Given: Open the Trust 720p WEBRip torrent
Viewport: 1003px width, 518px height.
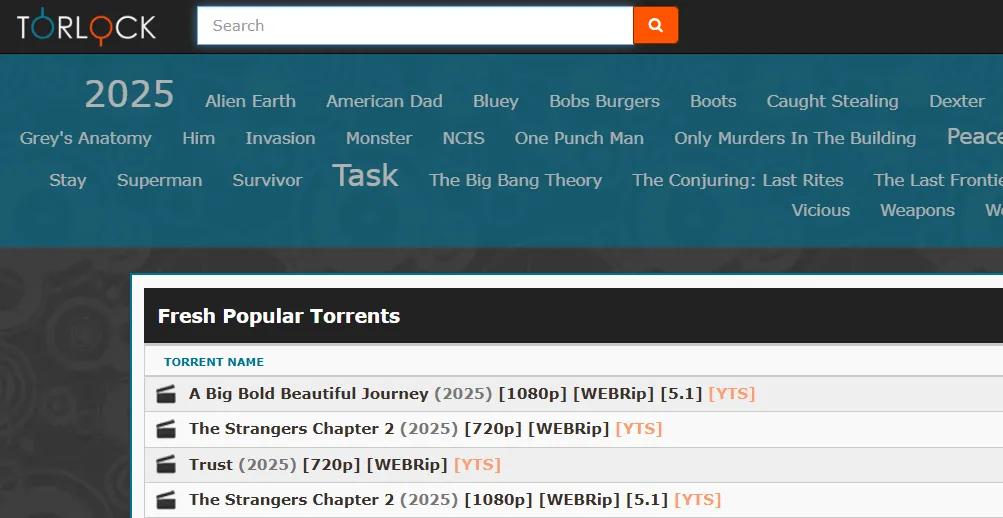Looking at the screenshot, I should click(x=211, y=464).
